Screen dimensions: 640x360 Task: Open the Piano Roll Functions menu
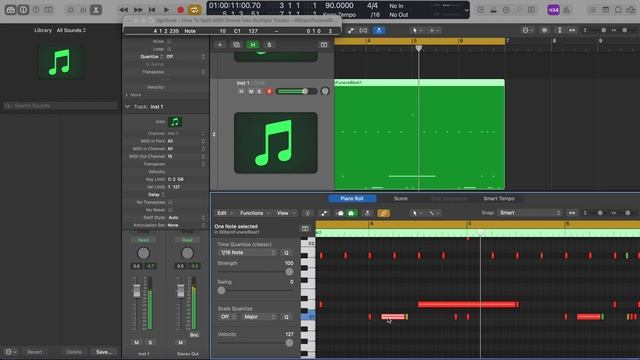point(255,213)
